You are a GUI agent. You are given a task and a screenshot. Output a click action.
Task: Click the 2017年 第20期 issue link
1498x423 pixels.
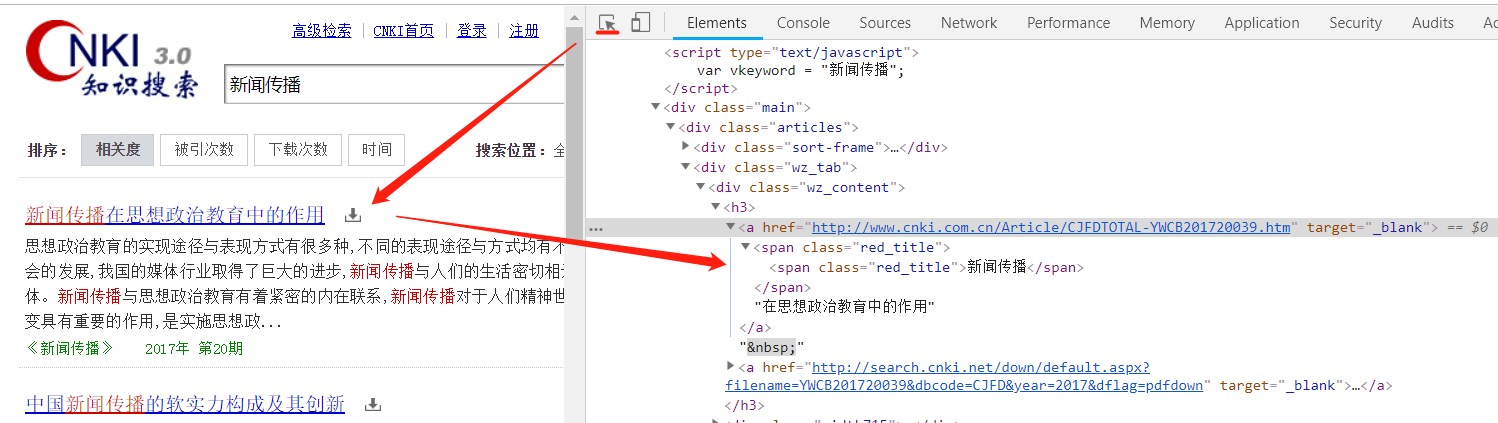pos(194,348)
